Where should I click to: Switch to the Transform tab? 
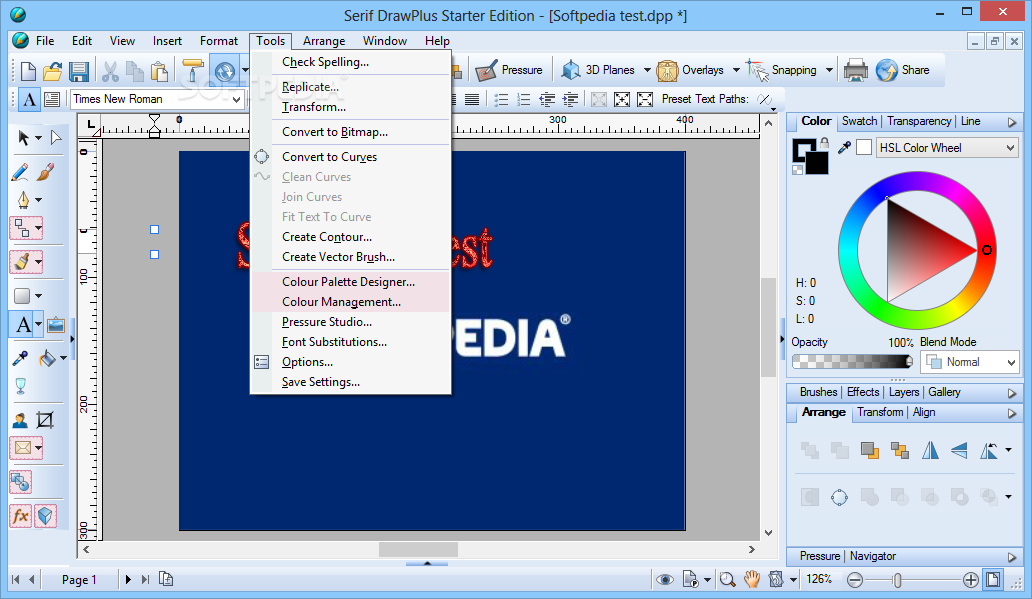tap(880, 412)
